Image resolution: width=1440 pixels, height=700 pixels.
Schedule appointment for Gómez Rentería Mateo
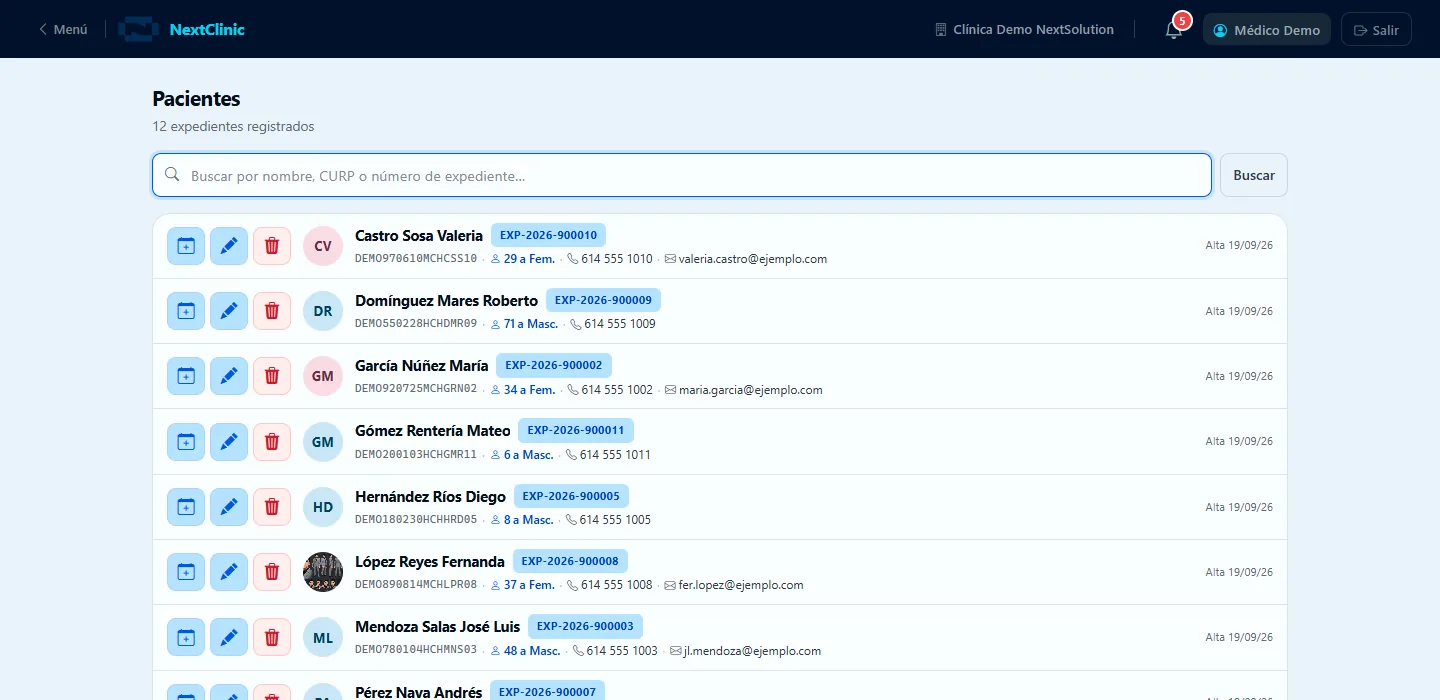click(186, 442)
